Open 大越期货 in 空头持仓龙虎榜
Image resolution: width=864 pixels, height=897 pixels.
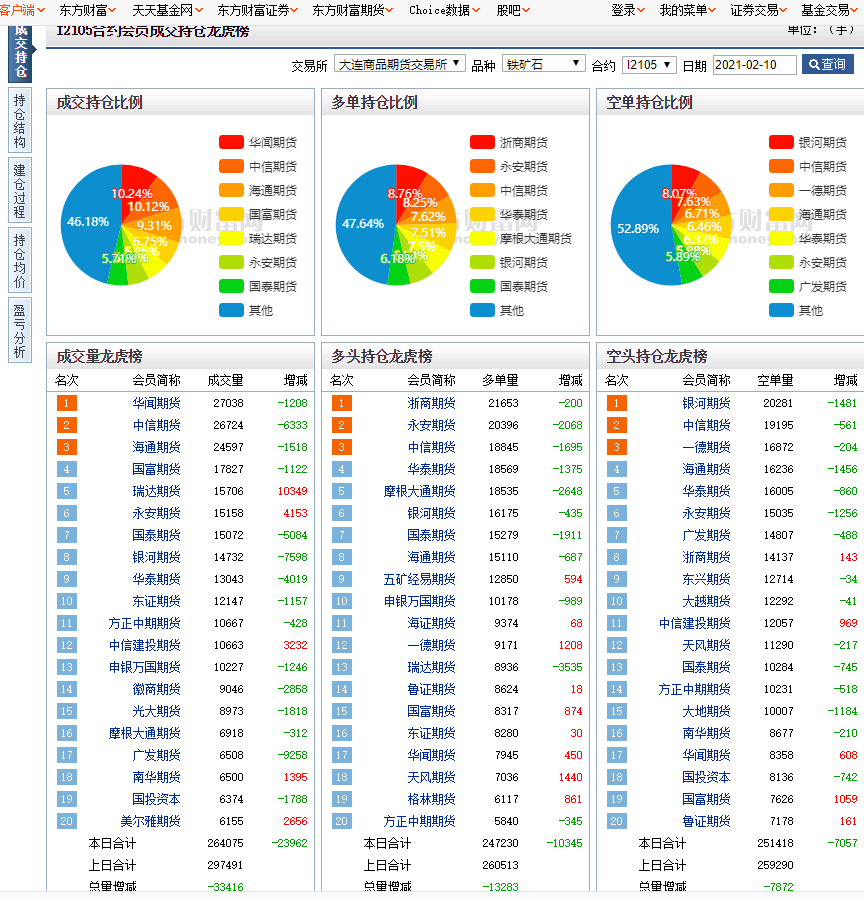[x=706, y=601]
